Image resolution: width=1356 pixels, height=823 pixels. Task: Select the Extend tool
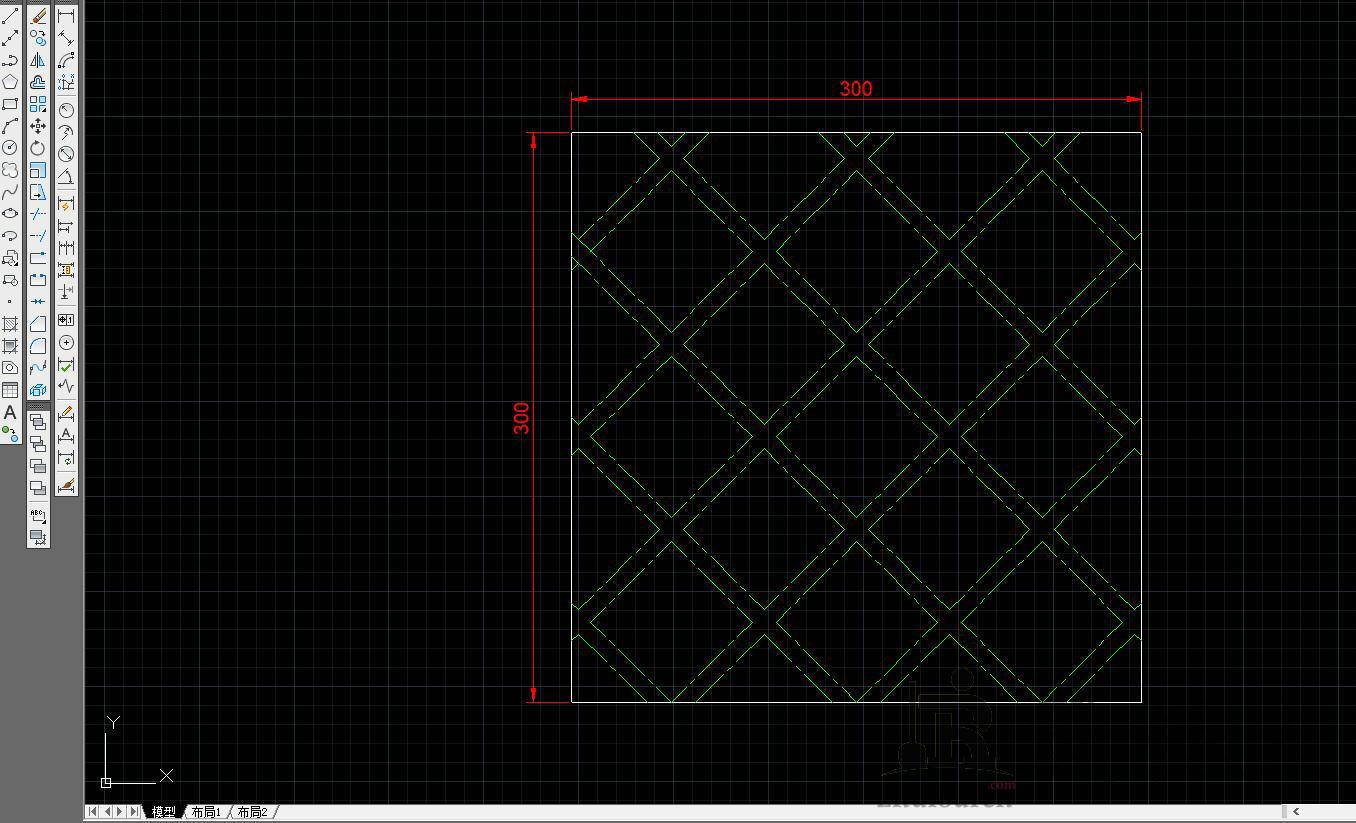click(x=38, y=236)
